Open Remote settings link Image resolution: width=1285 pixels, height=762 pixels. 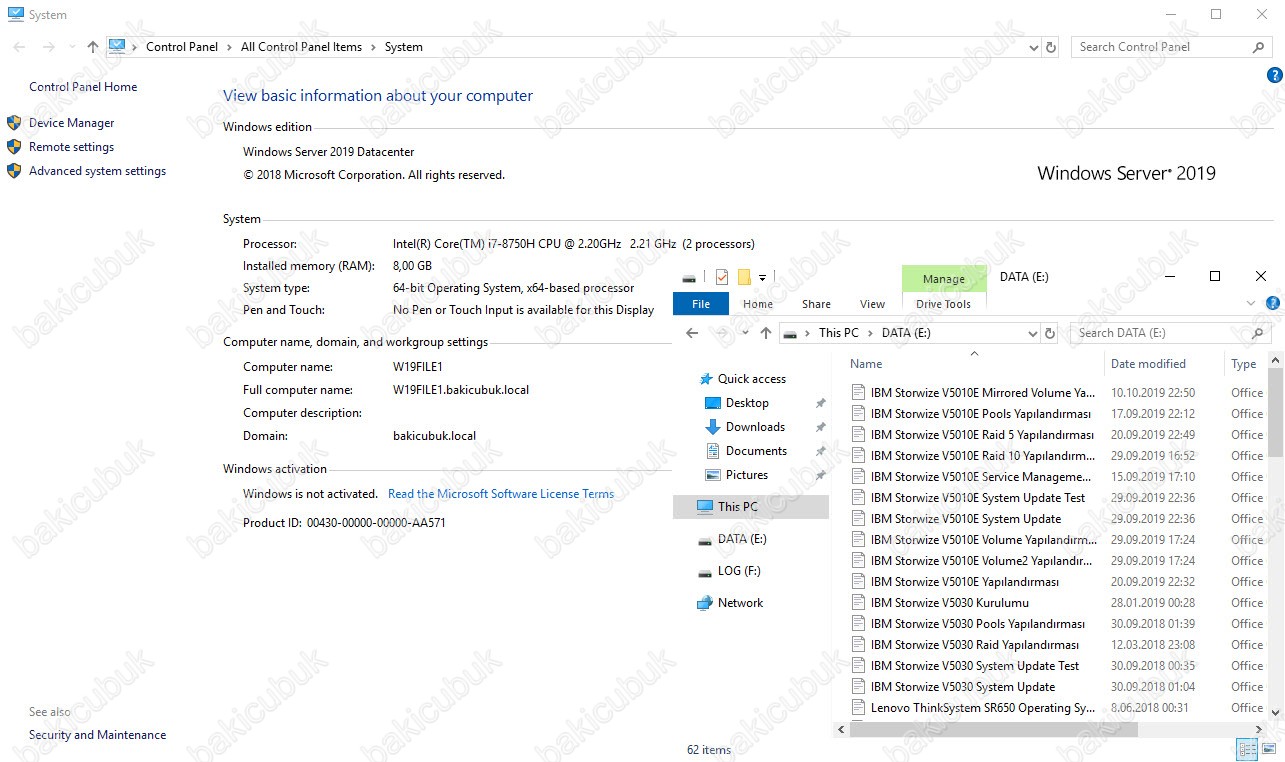(71, 147)
